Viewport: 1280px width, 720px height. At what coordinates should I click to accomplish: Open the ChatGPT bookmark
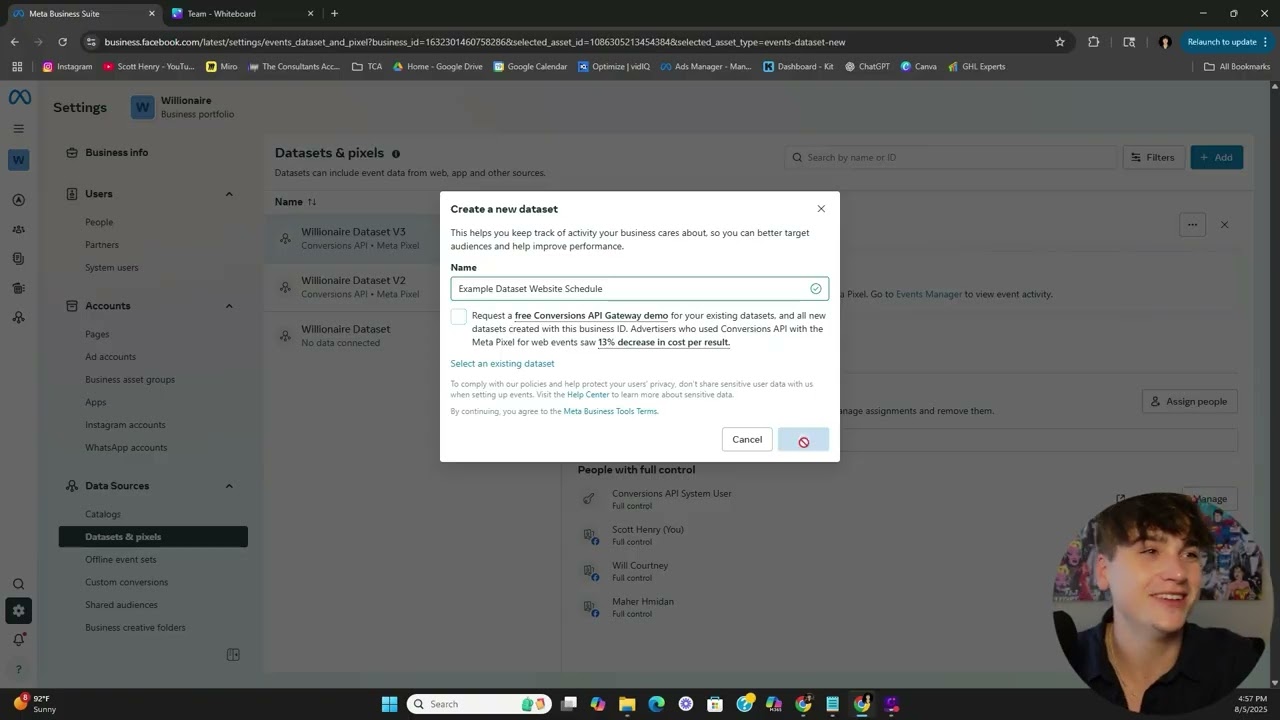(867, 67)
